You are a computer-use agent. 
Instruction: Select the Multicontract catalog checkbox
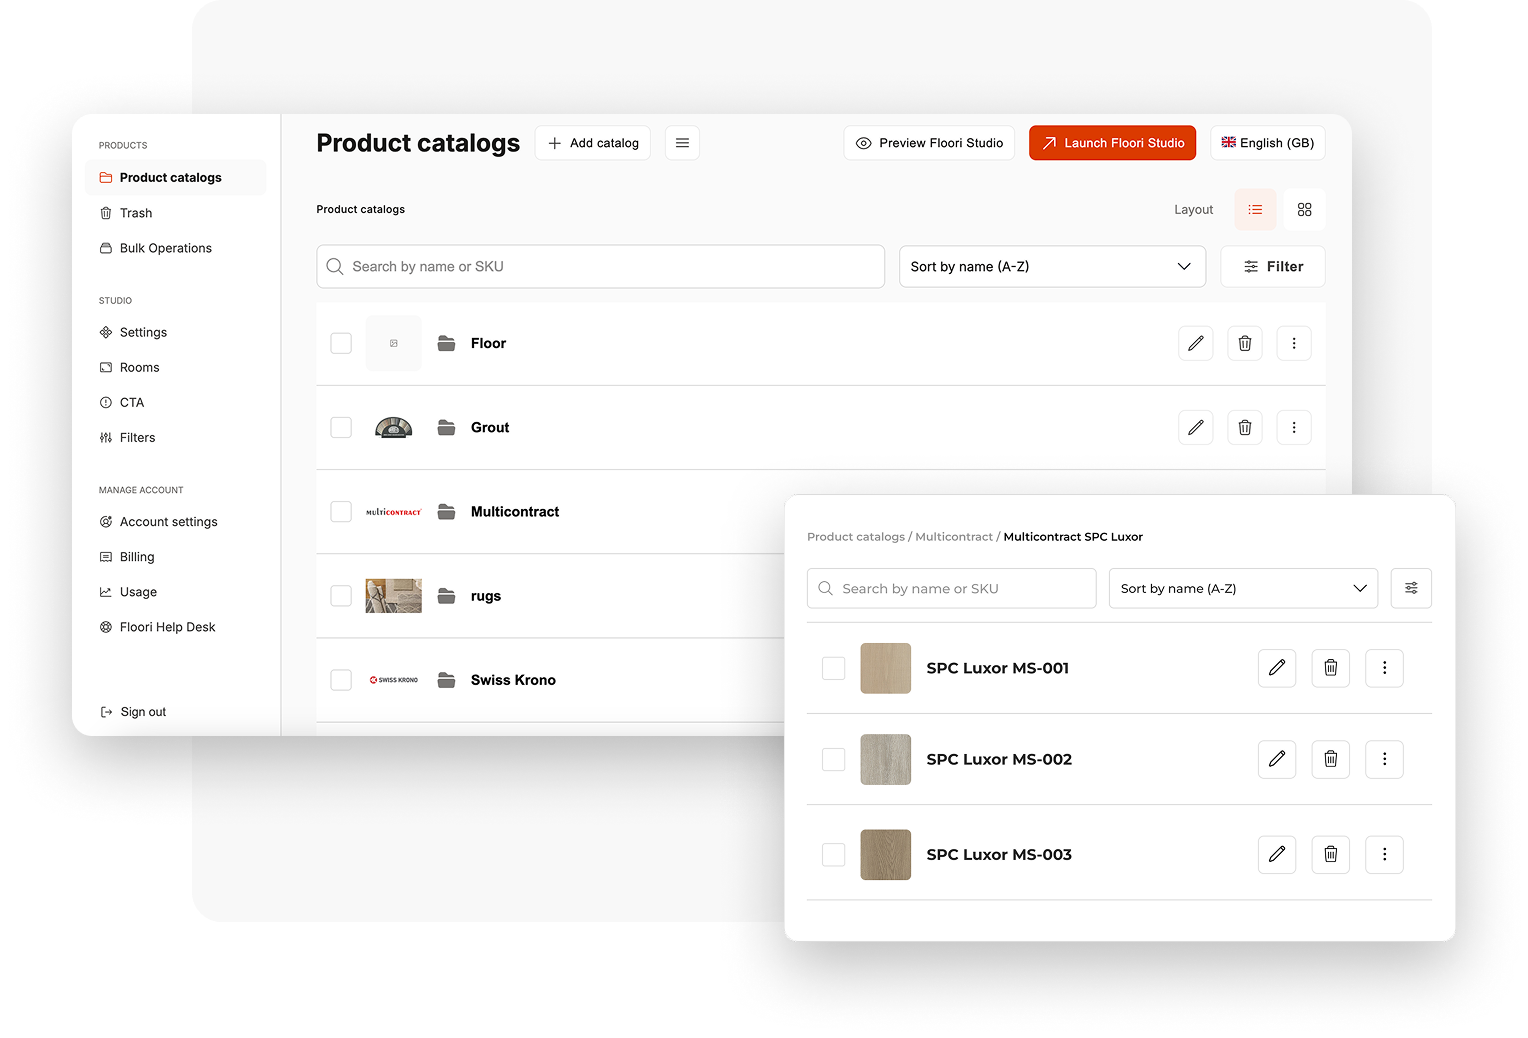341,512
